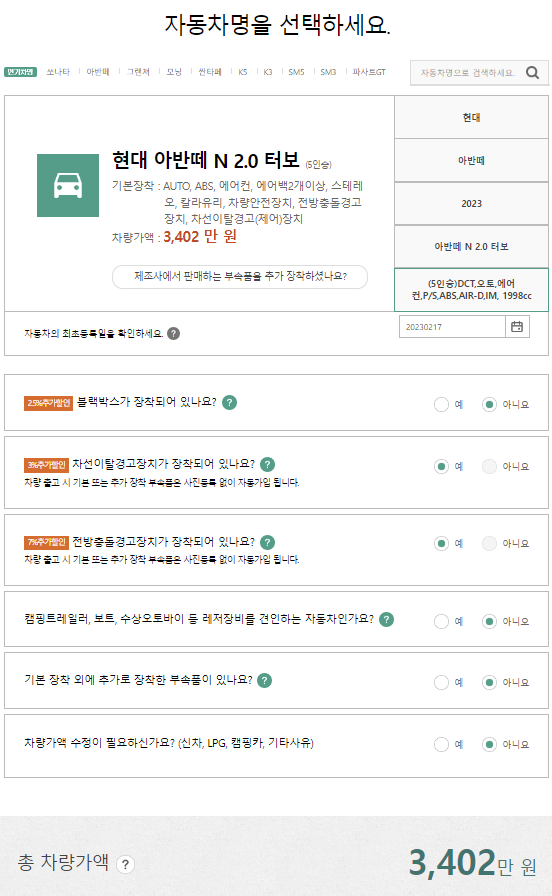
Task: Select 아니요 for 차선이탈경고장치
Action: point(489,466)
